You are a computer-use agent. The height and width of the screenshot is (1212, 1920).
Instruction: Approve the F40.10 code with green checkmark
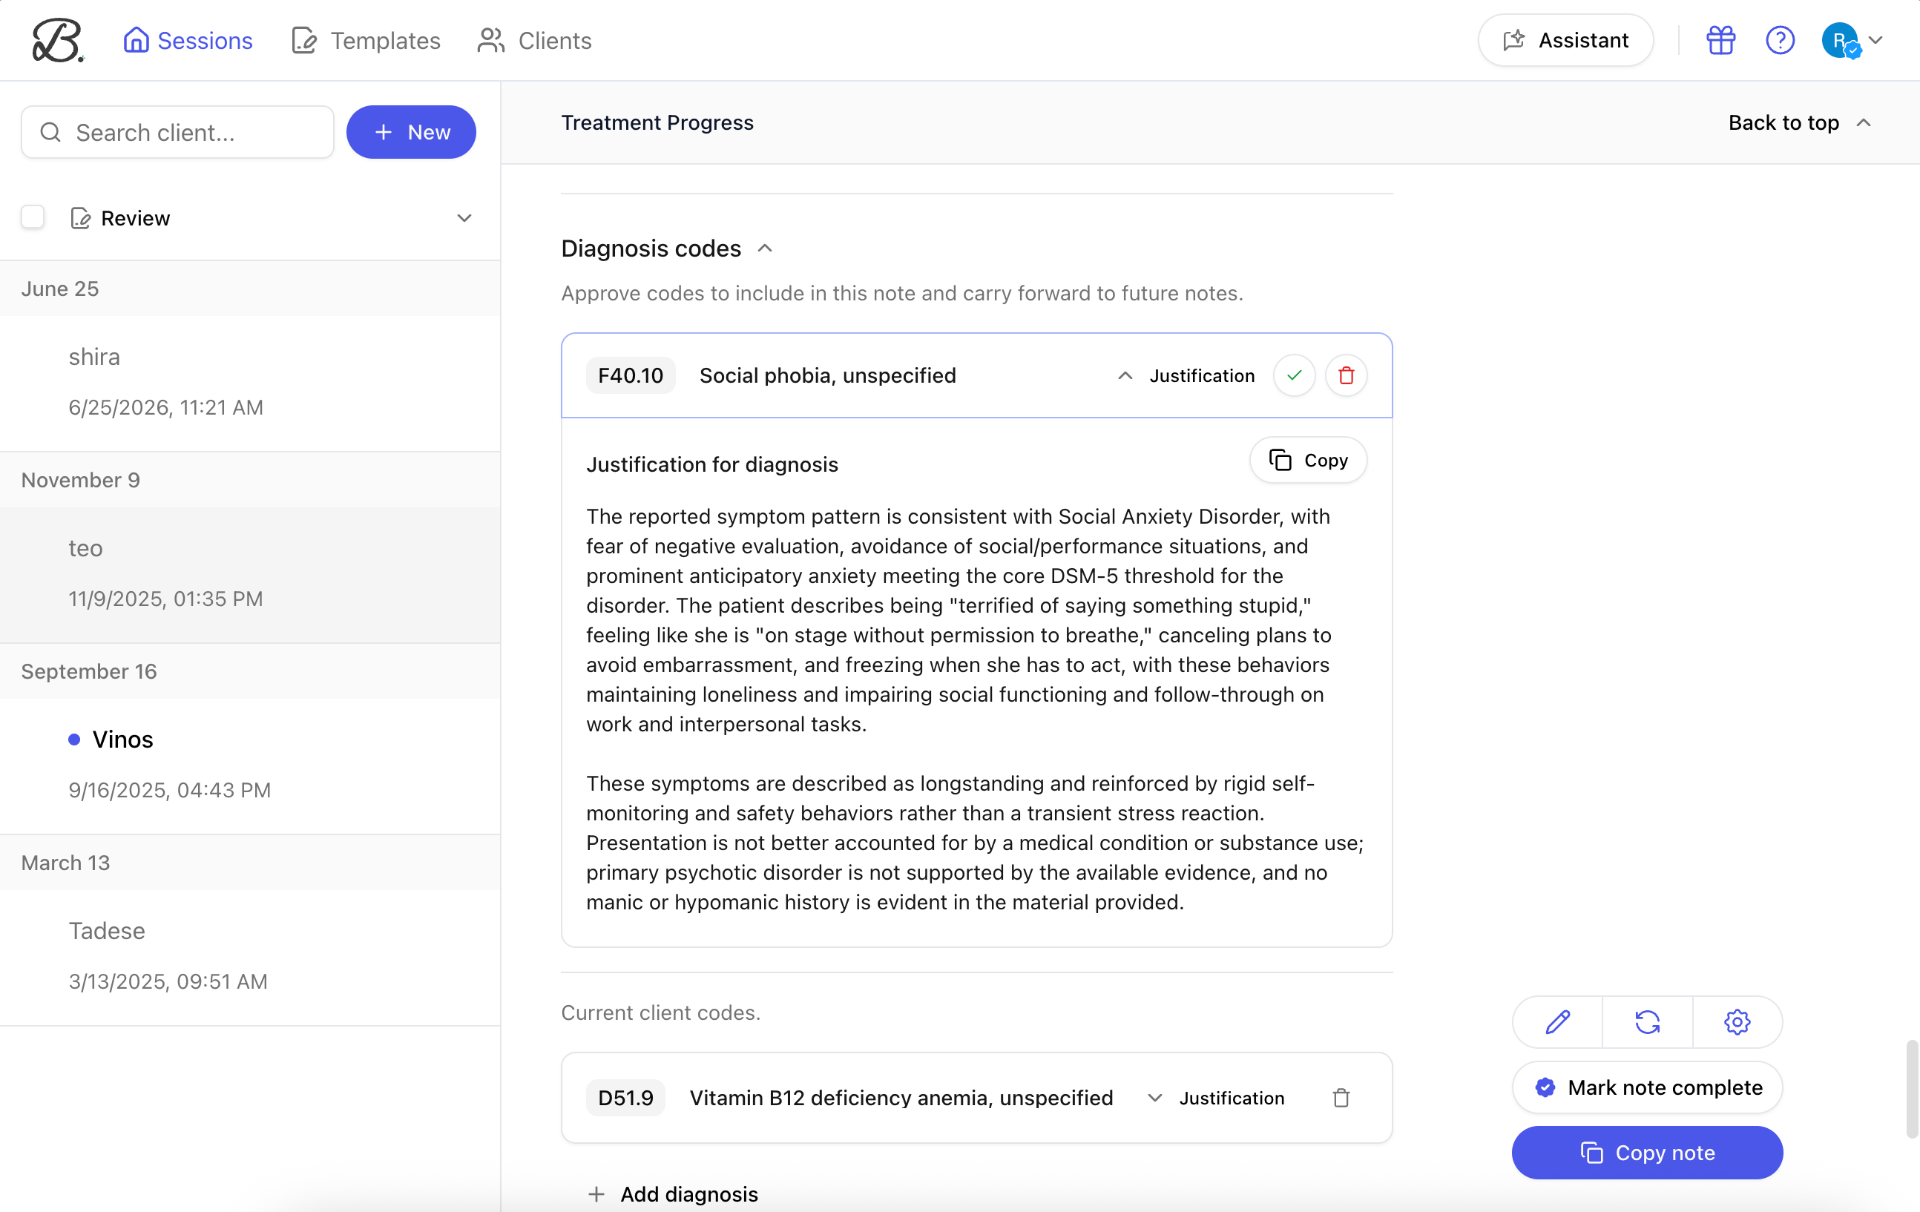(x=1294, y=375)
